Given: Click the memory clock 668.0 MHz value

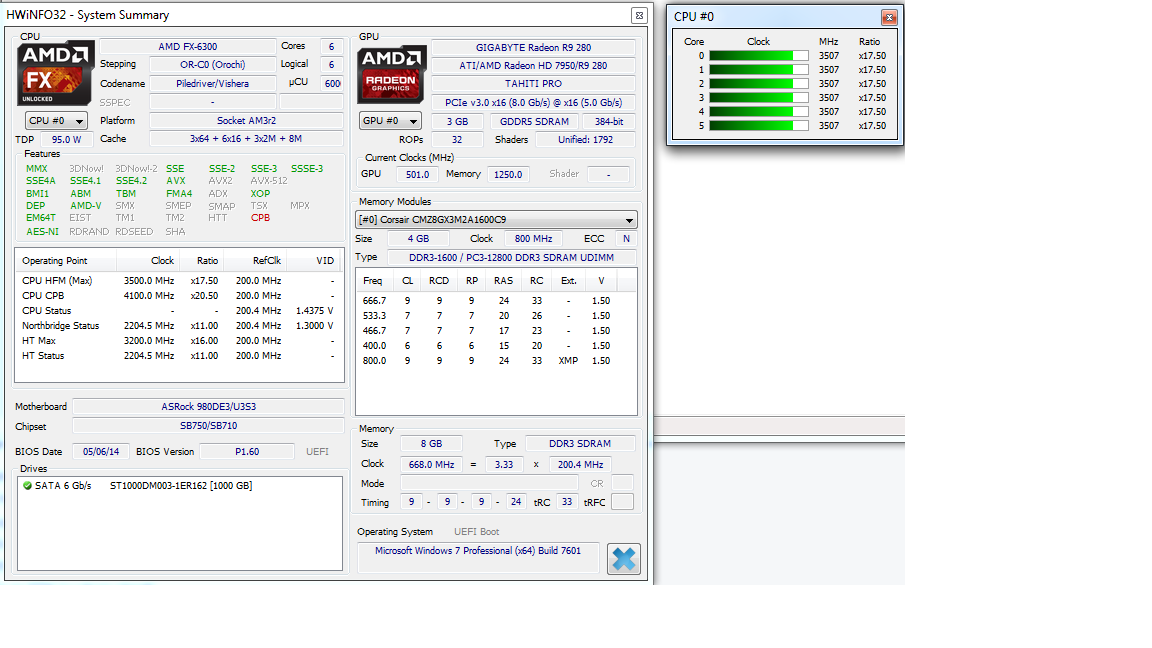Looking at the screenshot, I should (431, 464).
